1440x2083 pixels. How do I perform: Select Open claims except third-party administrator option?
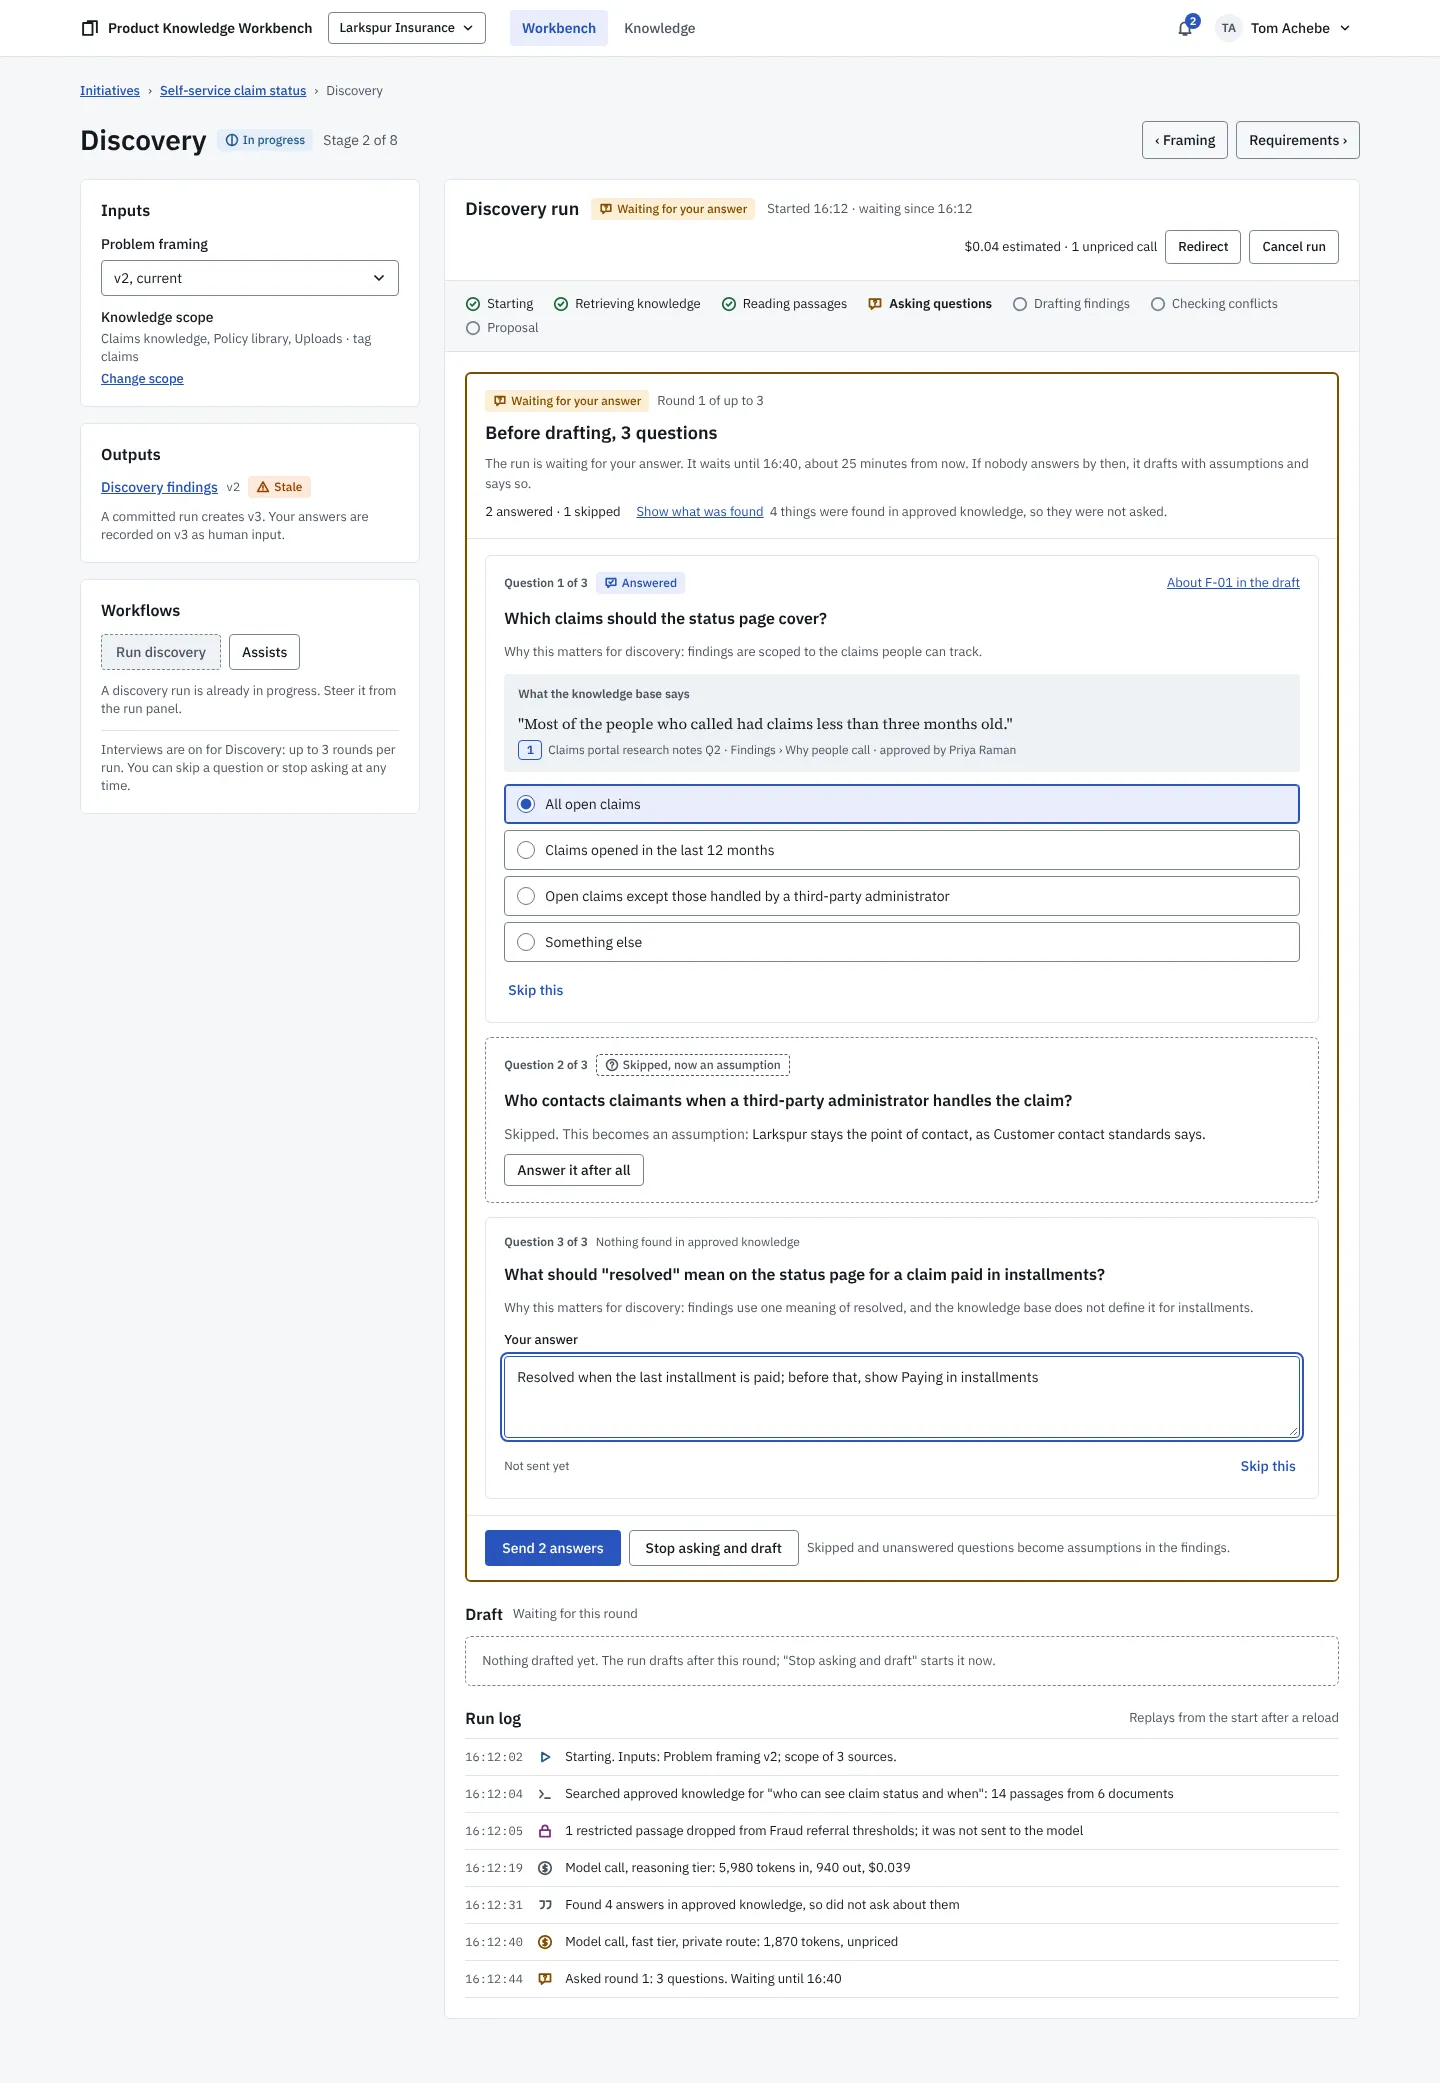point(902,896)
